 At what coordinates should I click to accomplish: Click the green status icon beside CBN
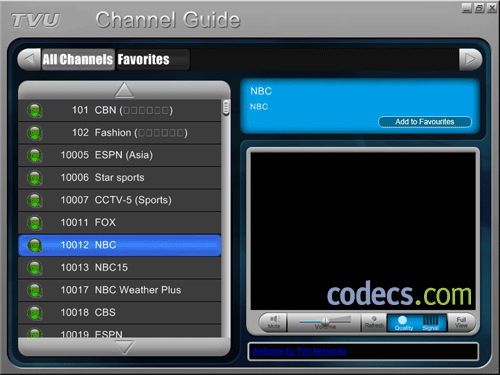(x=35, y=110)
